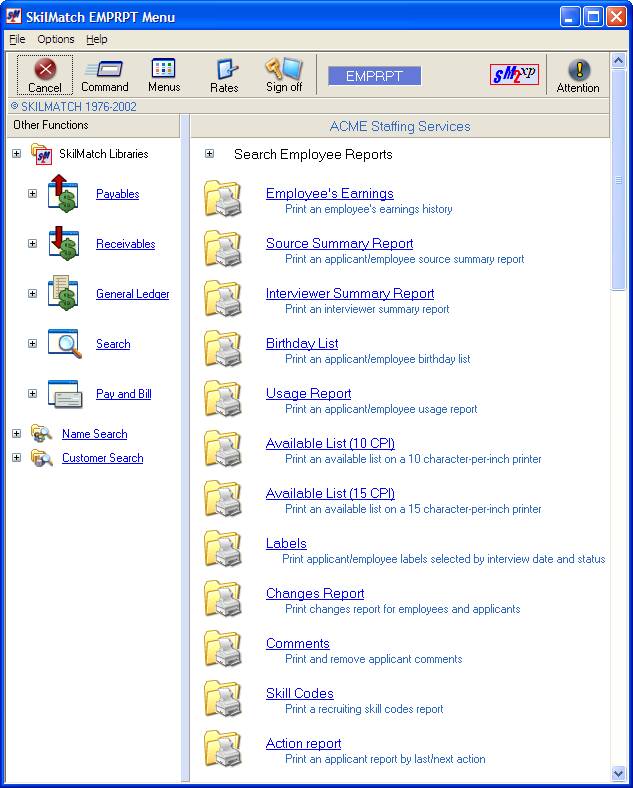Screen dimensions: 633x788
Task: Click the Available List (15 CPI) folder icon
Action: (x=223, y=499)
